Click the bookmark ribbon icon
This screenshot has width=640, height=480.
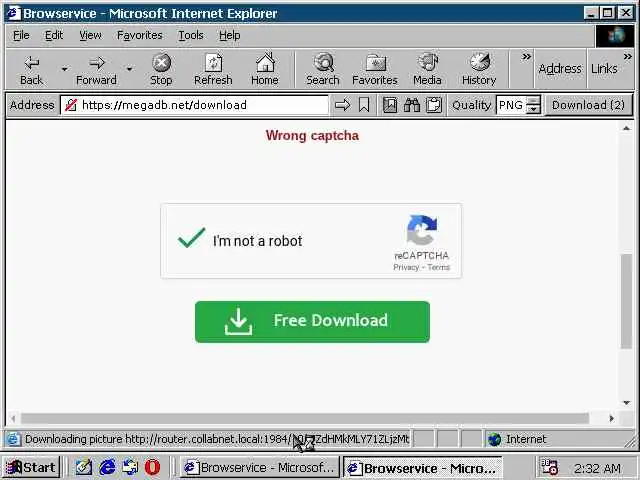click(364, 105)
